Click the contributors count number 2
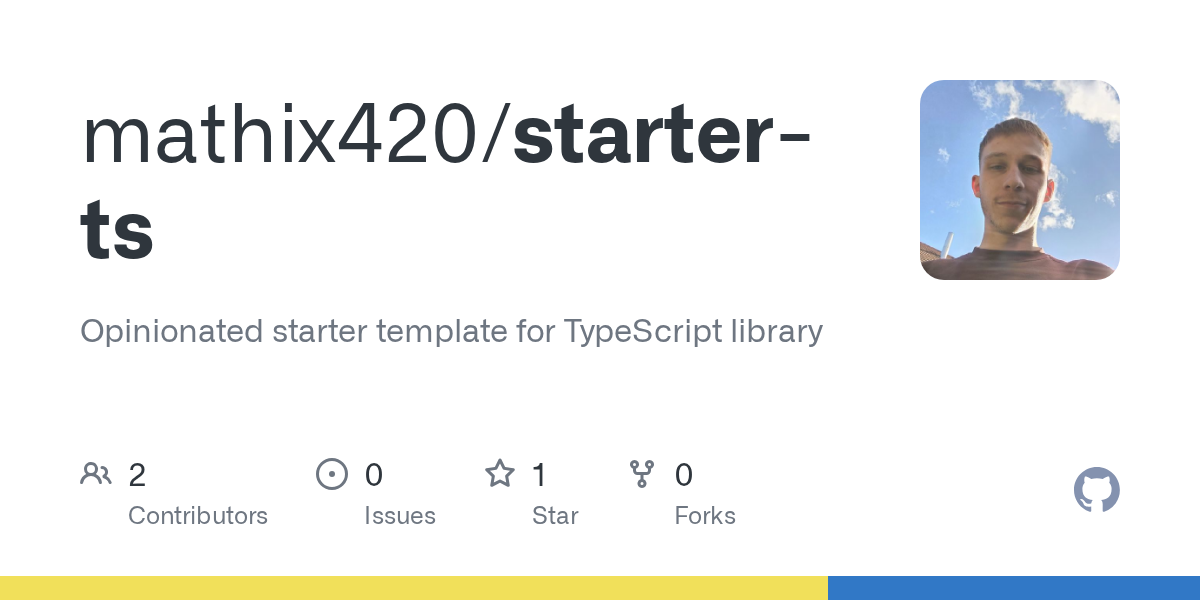1200x600 pixels. pos(137,475)
